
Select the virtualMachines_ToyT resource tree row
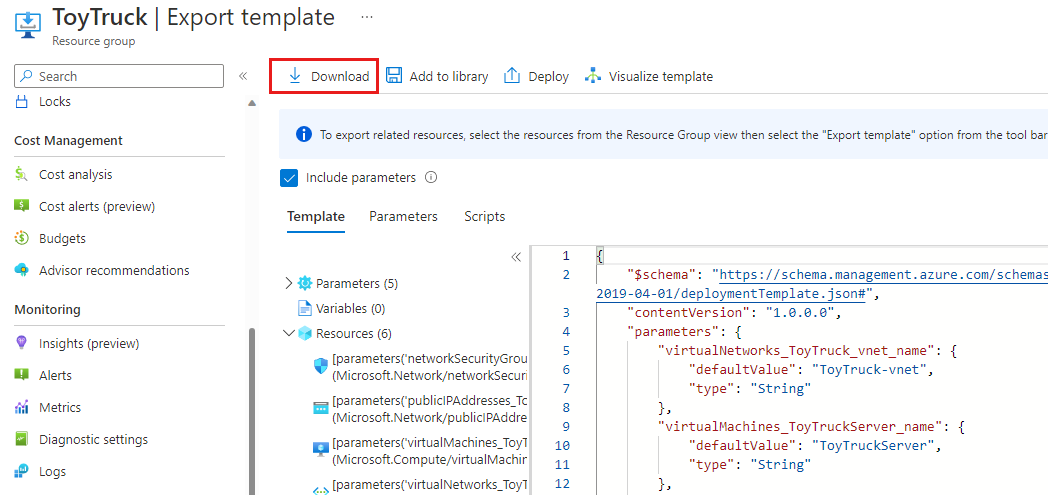(x=422, y=451)
